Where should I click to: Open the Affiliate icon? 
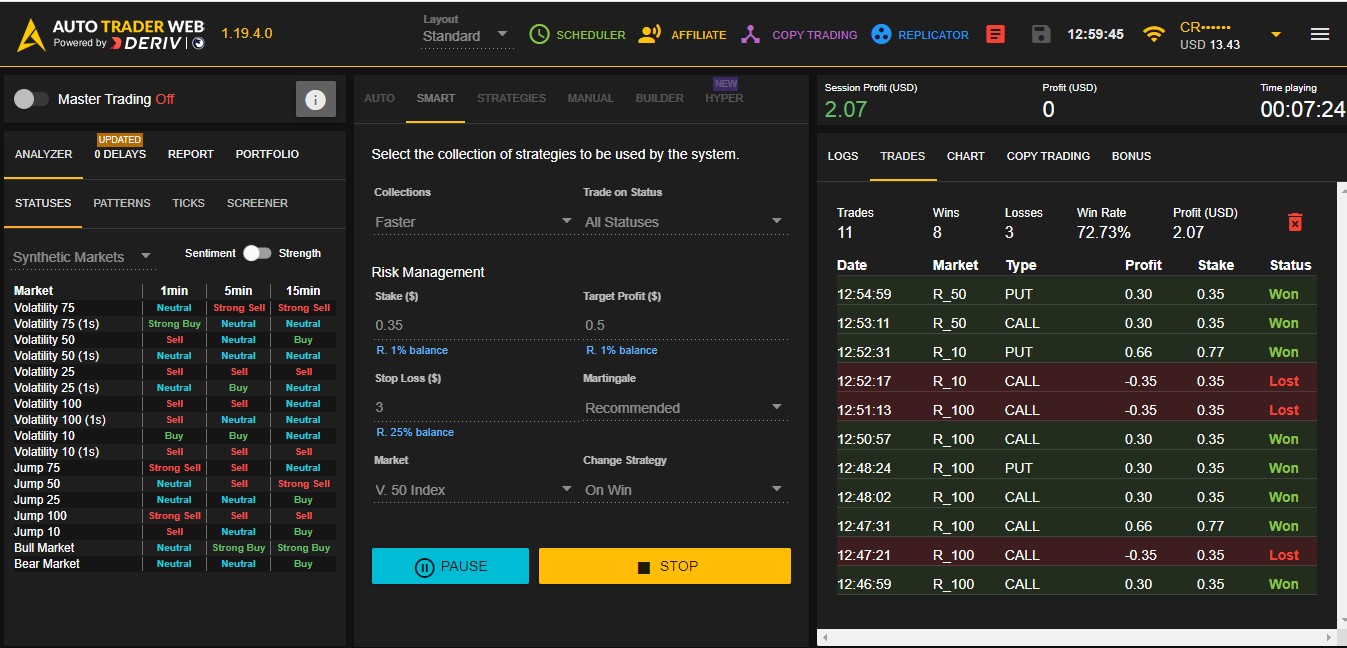point(650,34)
